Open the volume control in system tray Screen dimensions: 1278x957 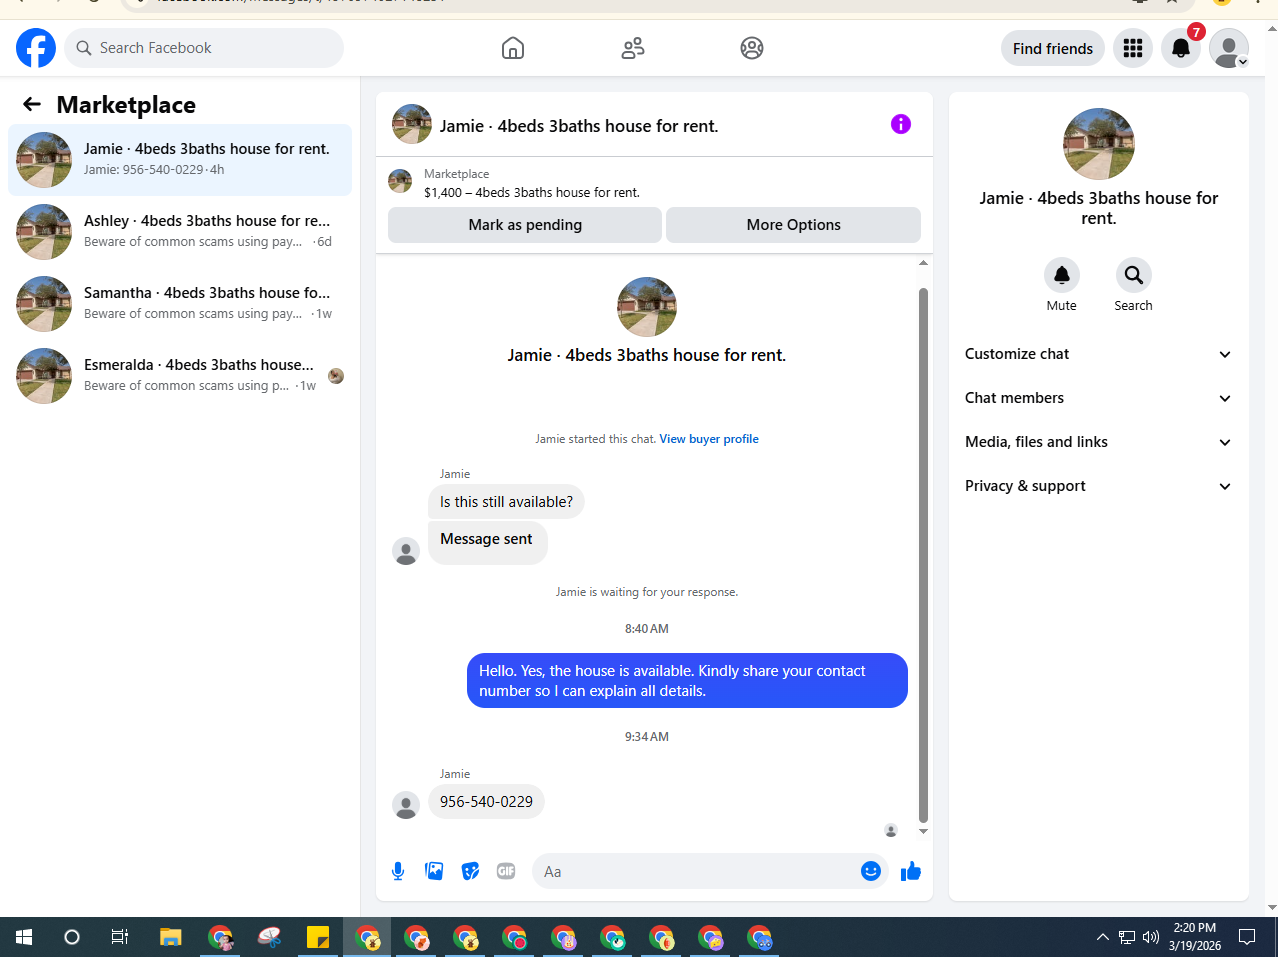tap(1151, 937)
